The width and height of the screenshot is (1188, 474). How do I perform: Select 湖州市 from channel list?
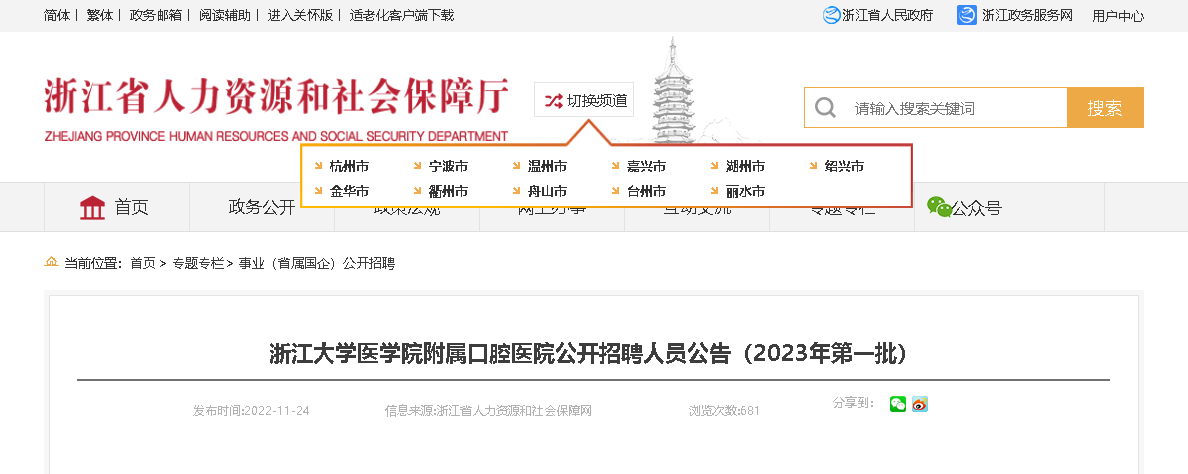pyautogui.click(x=746, y=167)
